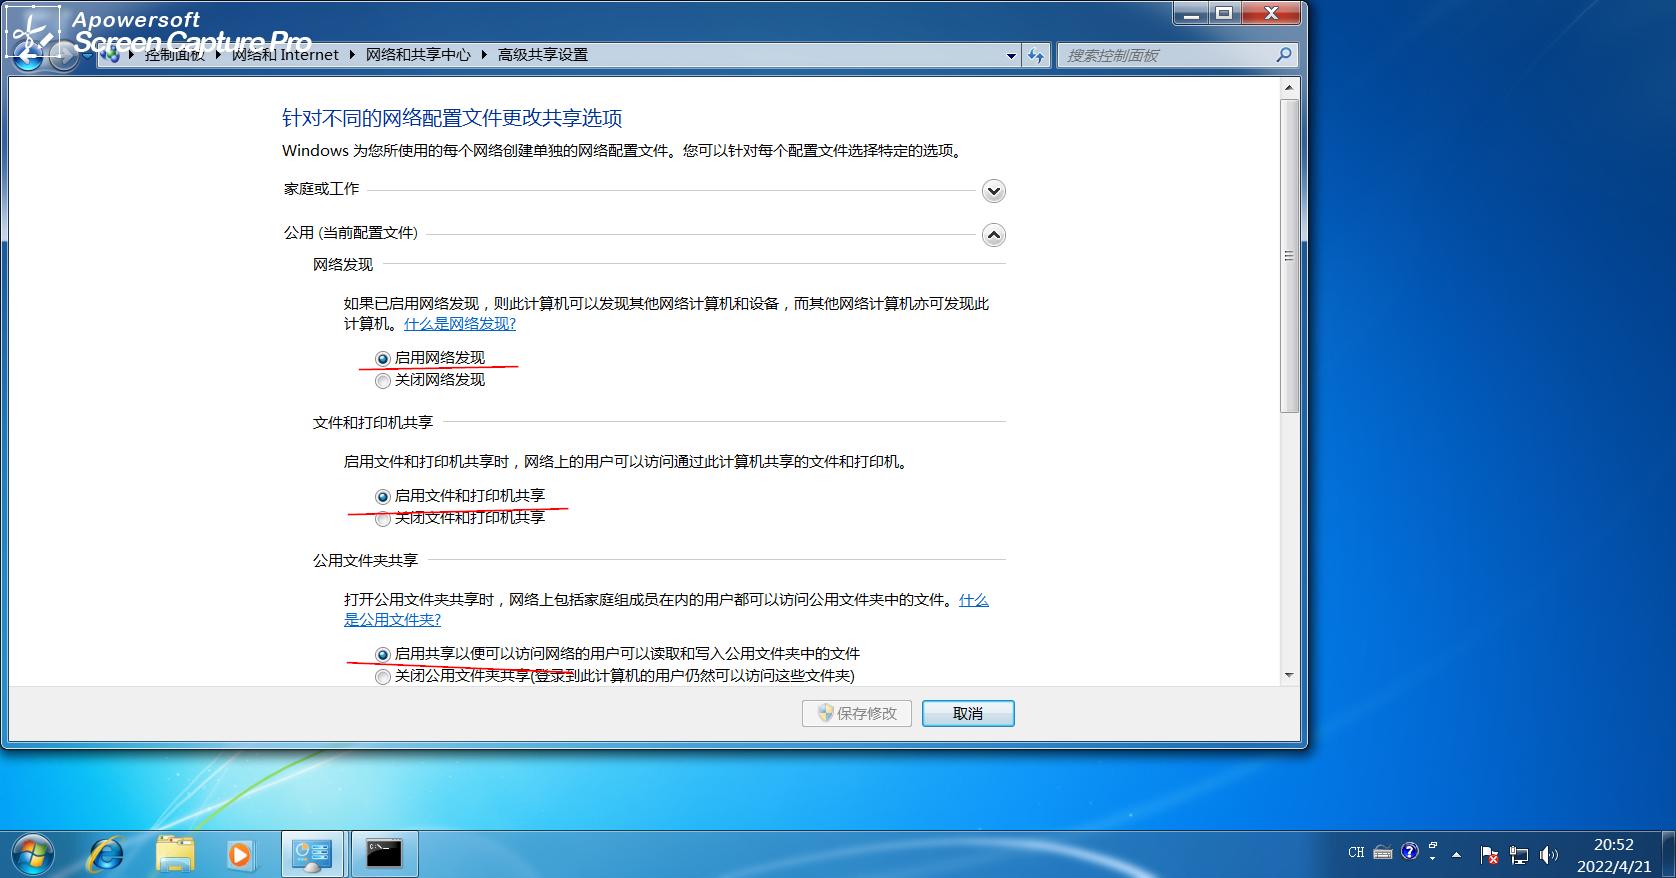Click the Show desktop strip

pyautogui.click(x=1669, y=855)
